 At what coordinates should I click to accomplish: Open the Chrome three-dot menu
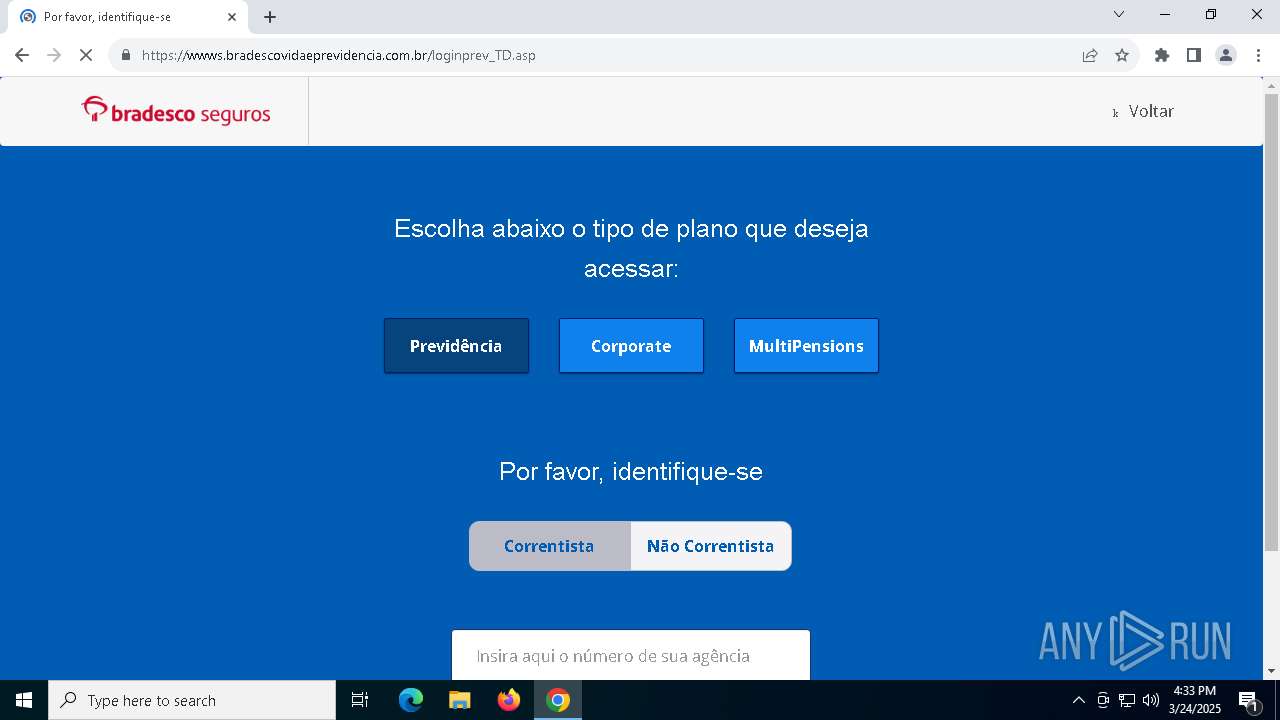coord(1258,55)
